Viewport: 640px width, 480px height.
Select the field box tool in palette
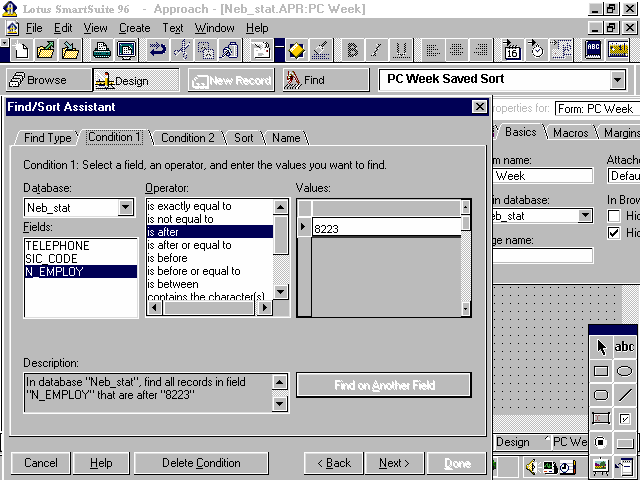(x=601, y=418)
